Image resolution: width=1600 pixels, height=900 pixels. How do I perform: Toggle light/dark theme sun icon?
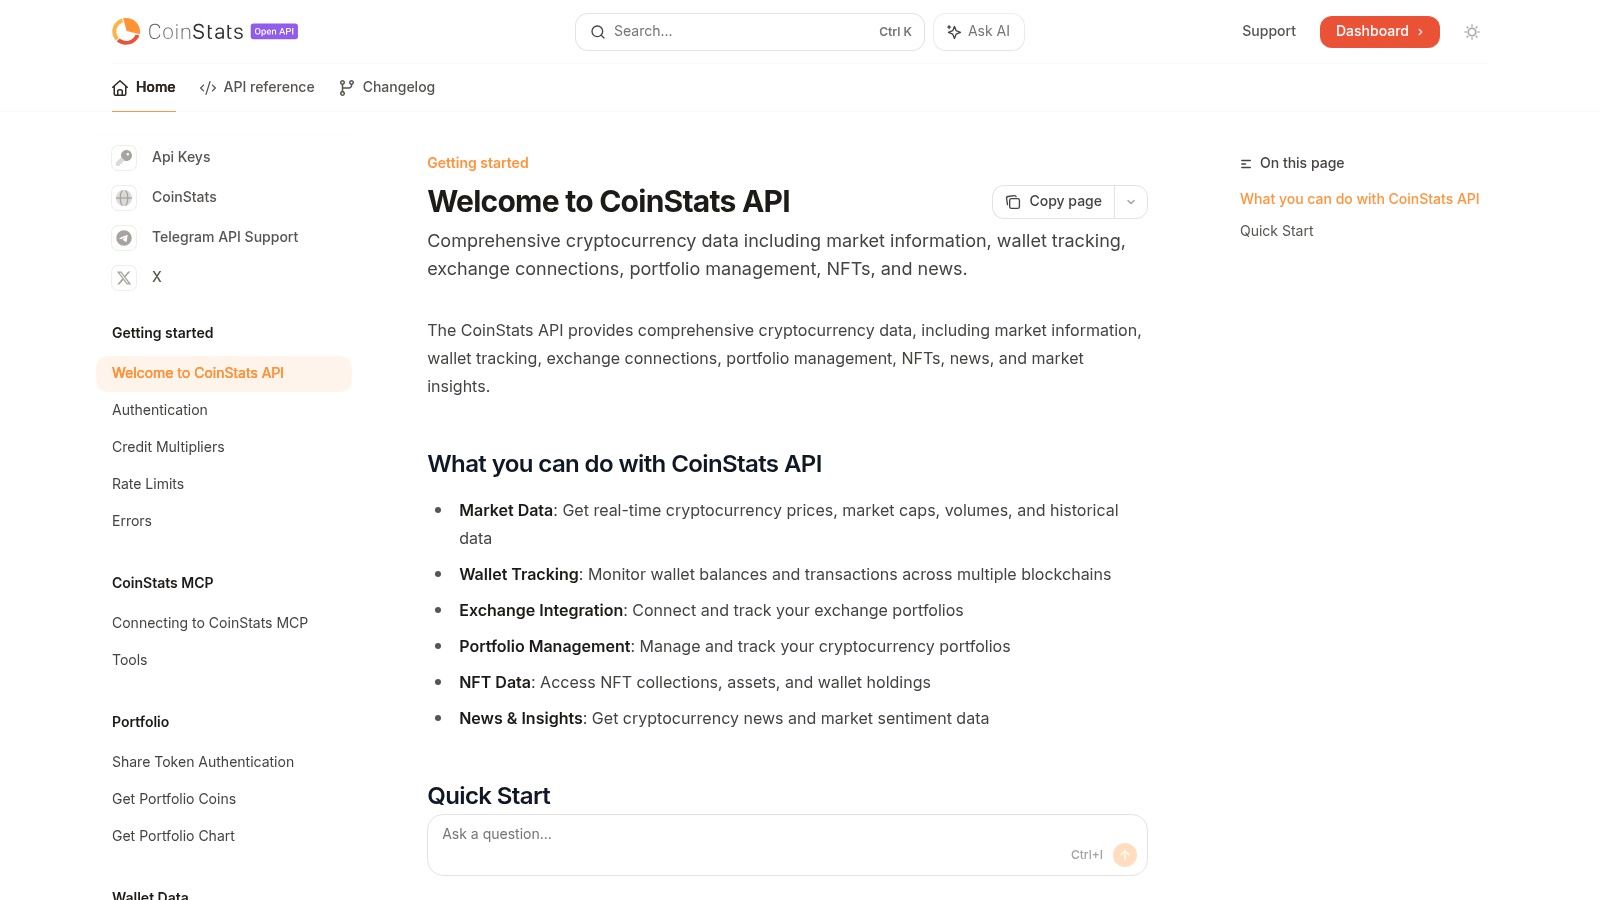click(x=1472, y=32)
